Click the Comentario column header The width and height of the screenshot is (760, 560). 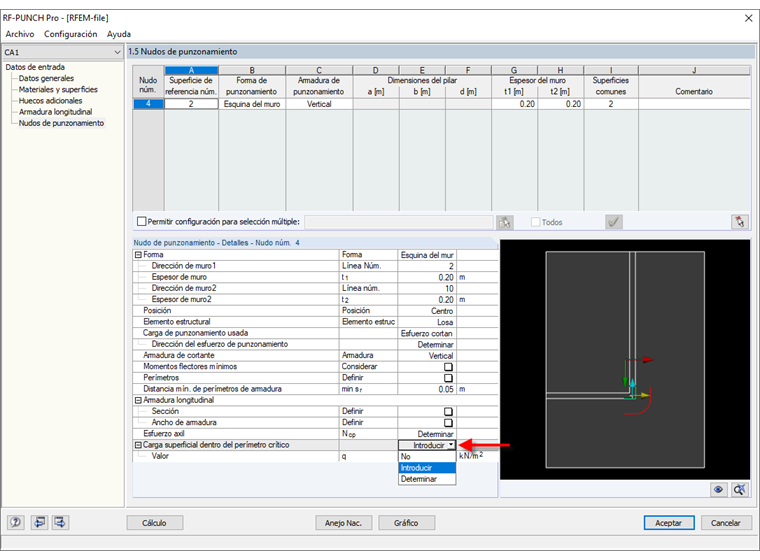tap(694, 91)
